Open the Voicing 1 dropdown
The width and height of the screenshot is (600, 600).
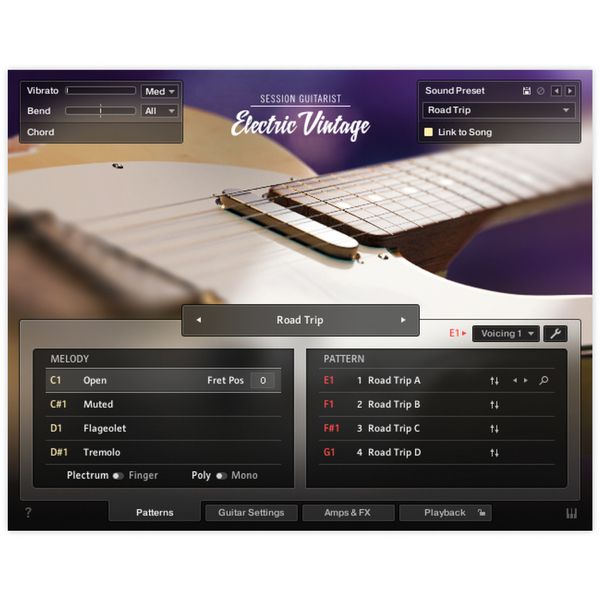[x=506, y=334]
